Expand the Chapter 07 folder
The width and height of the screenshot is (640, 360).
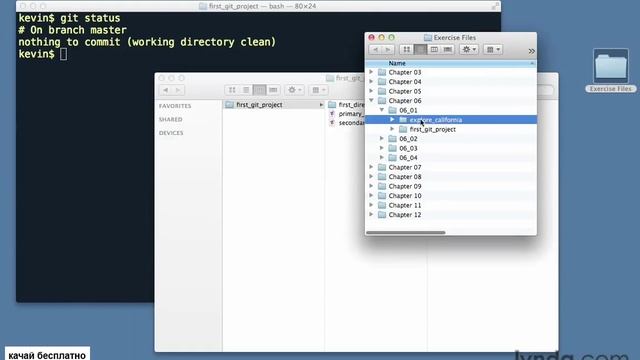click(x=371, y=167)
